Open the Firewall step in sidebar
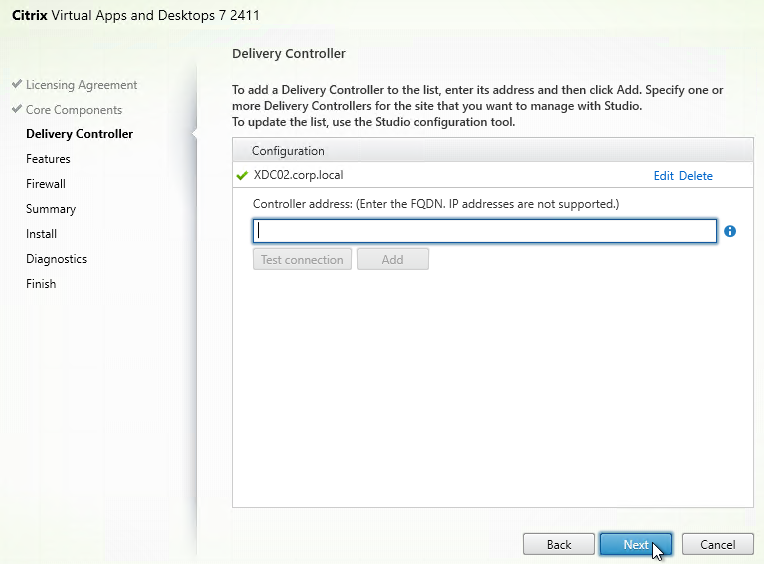Viewport: 764px width, 564px height. (x=46, y=184)
